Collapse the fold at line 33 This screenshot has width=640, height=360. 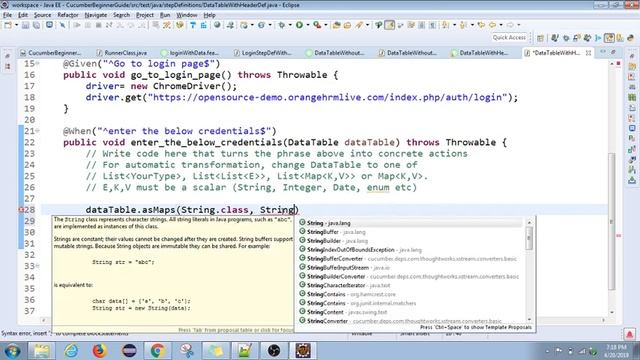(38, 266)
